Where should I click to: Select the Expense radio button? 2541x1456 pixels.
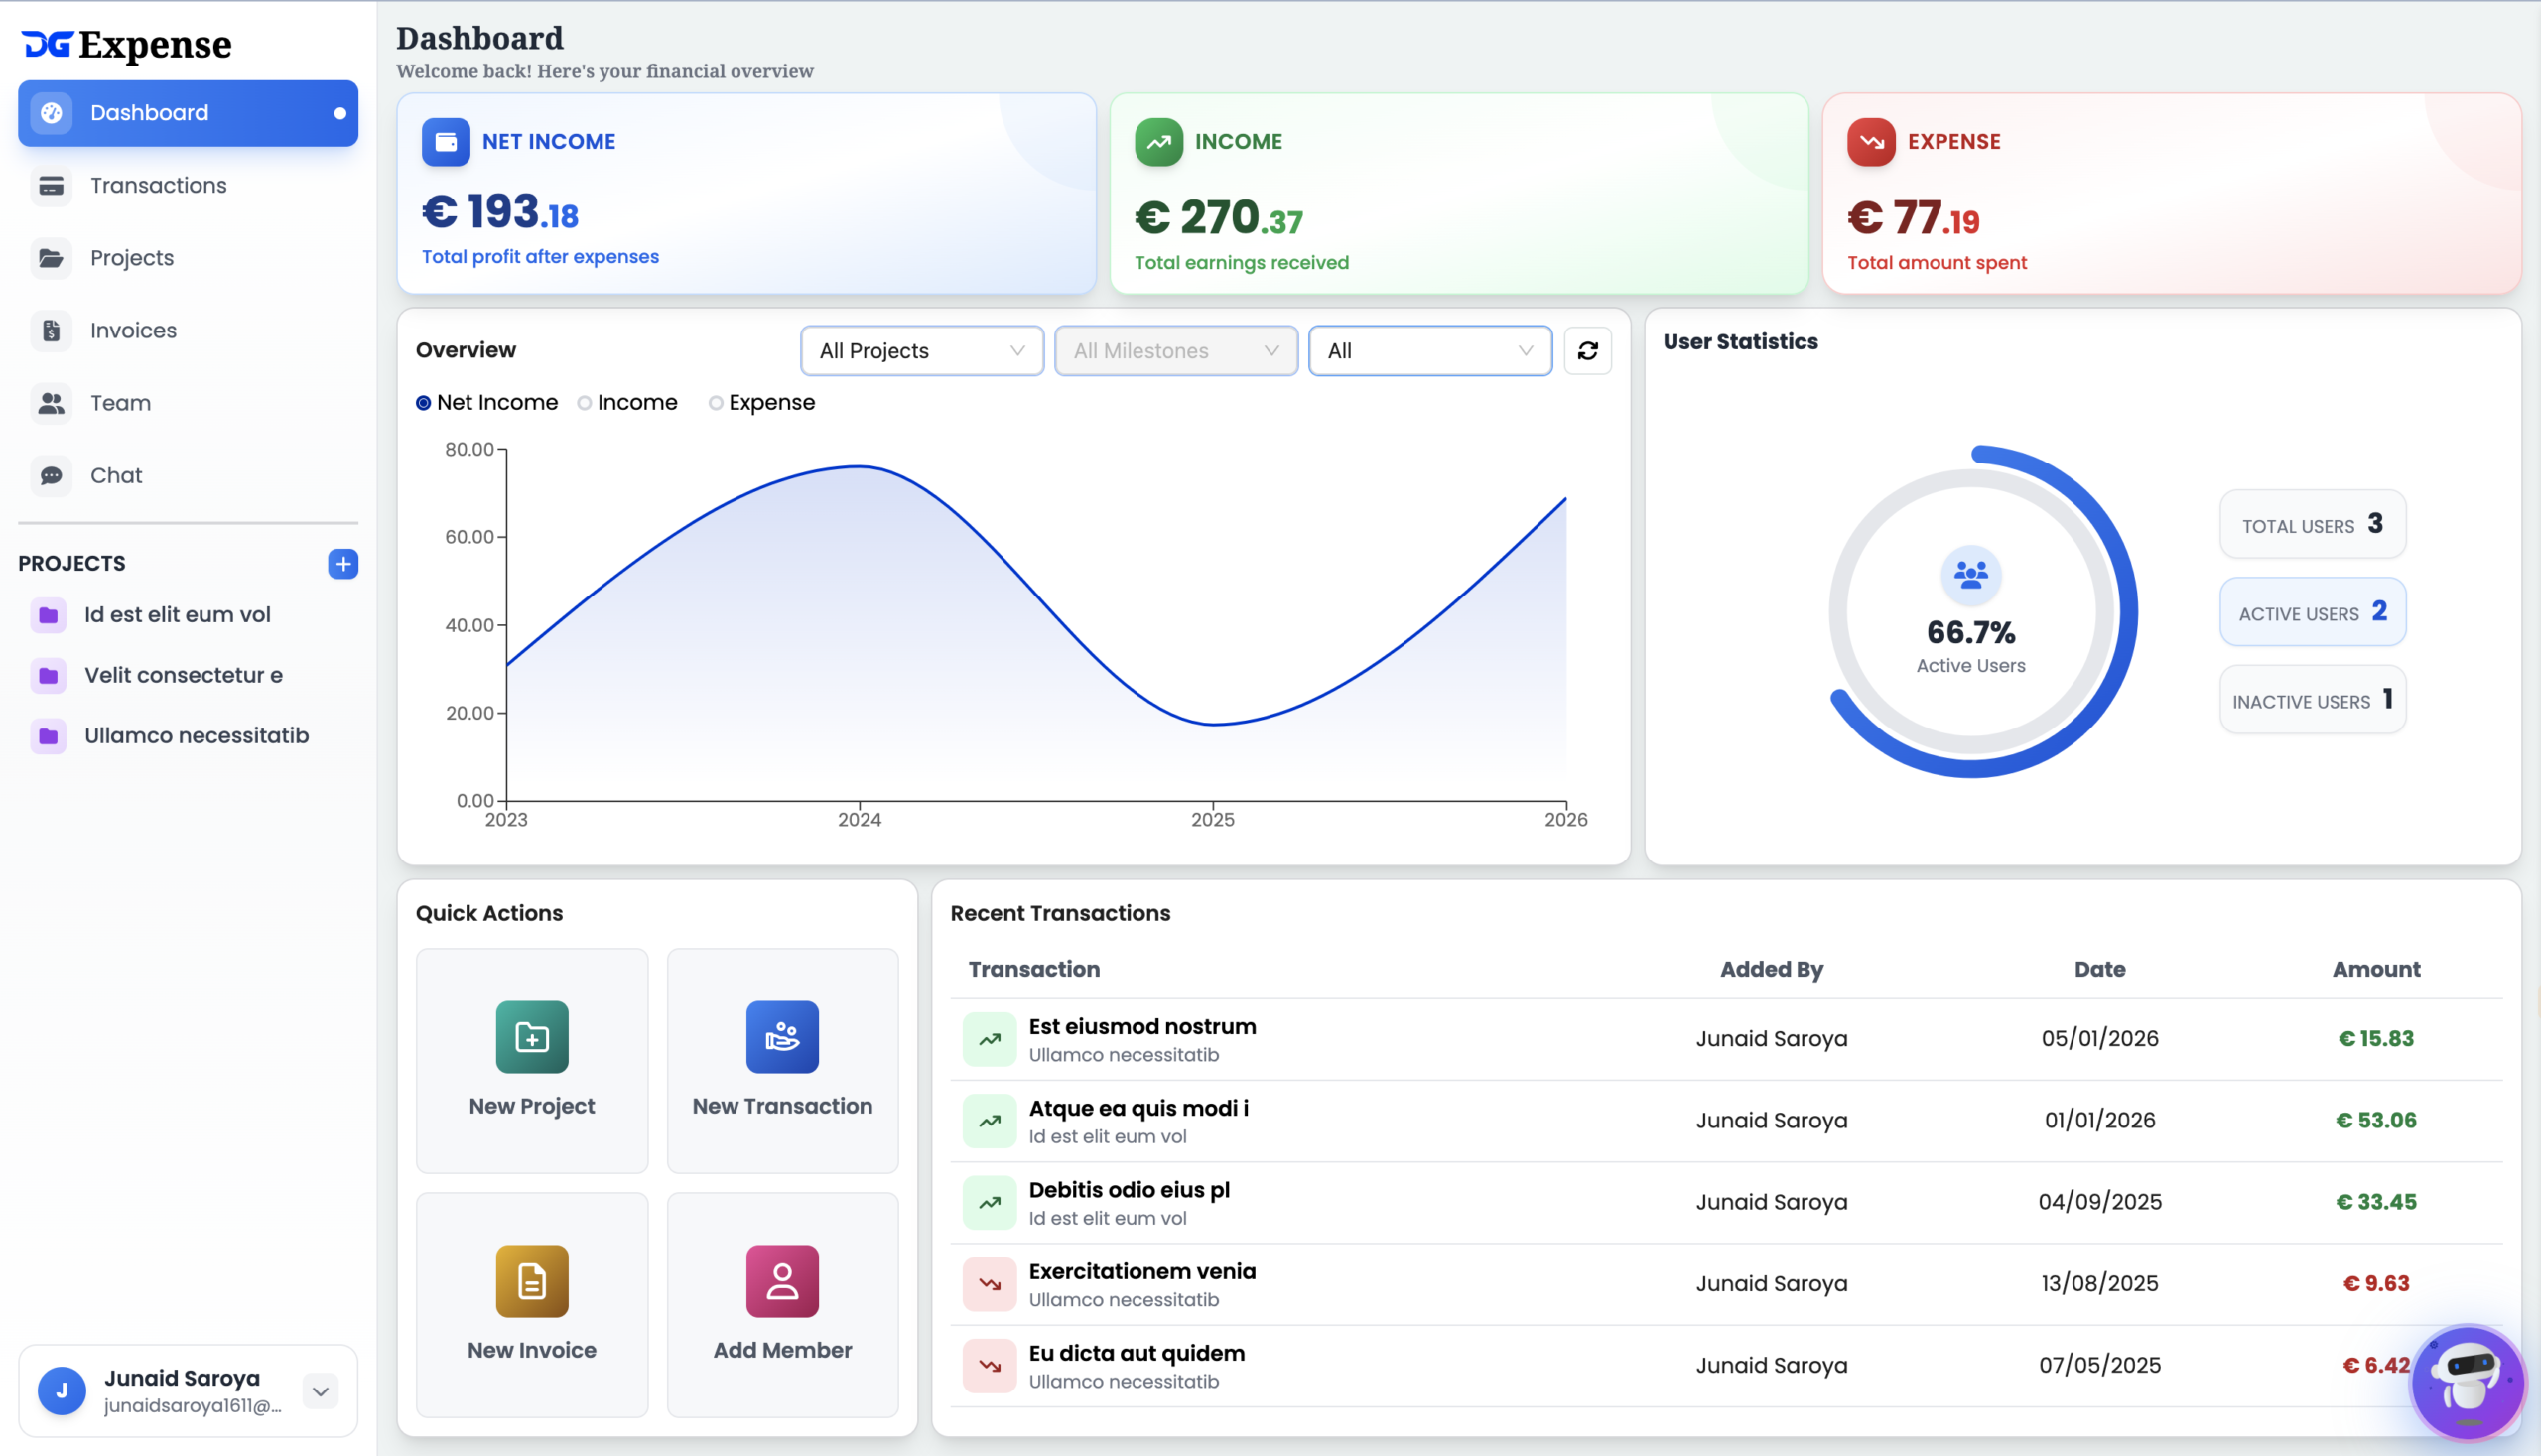[x=716, y=403]
